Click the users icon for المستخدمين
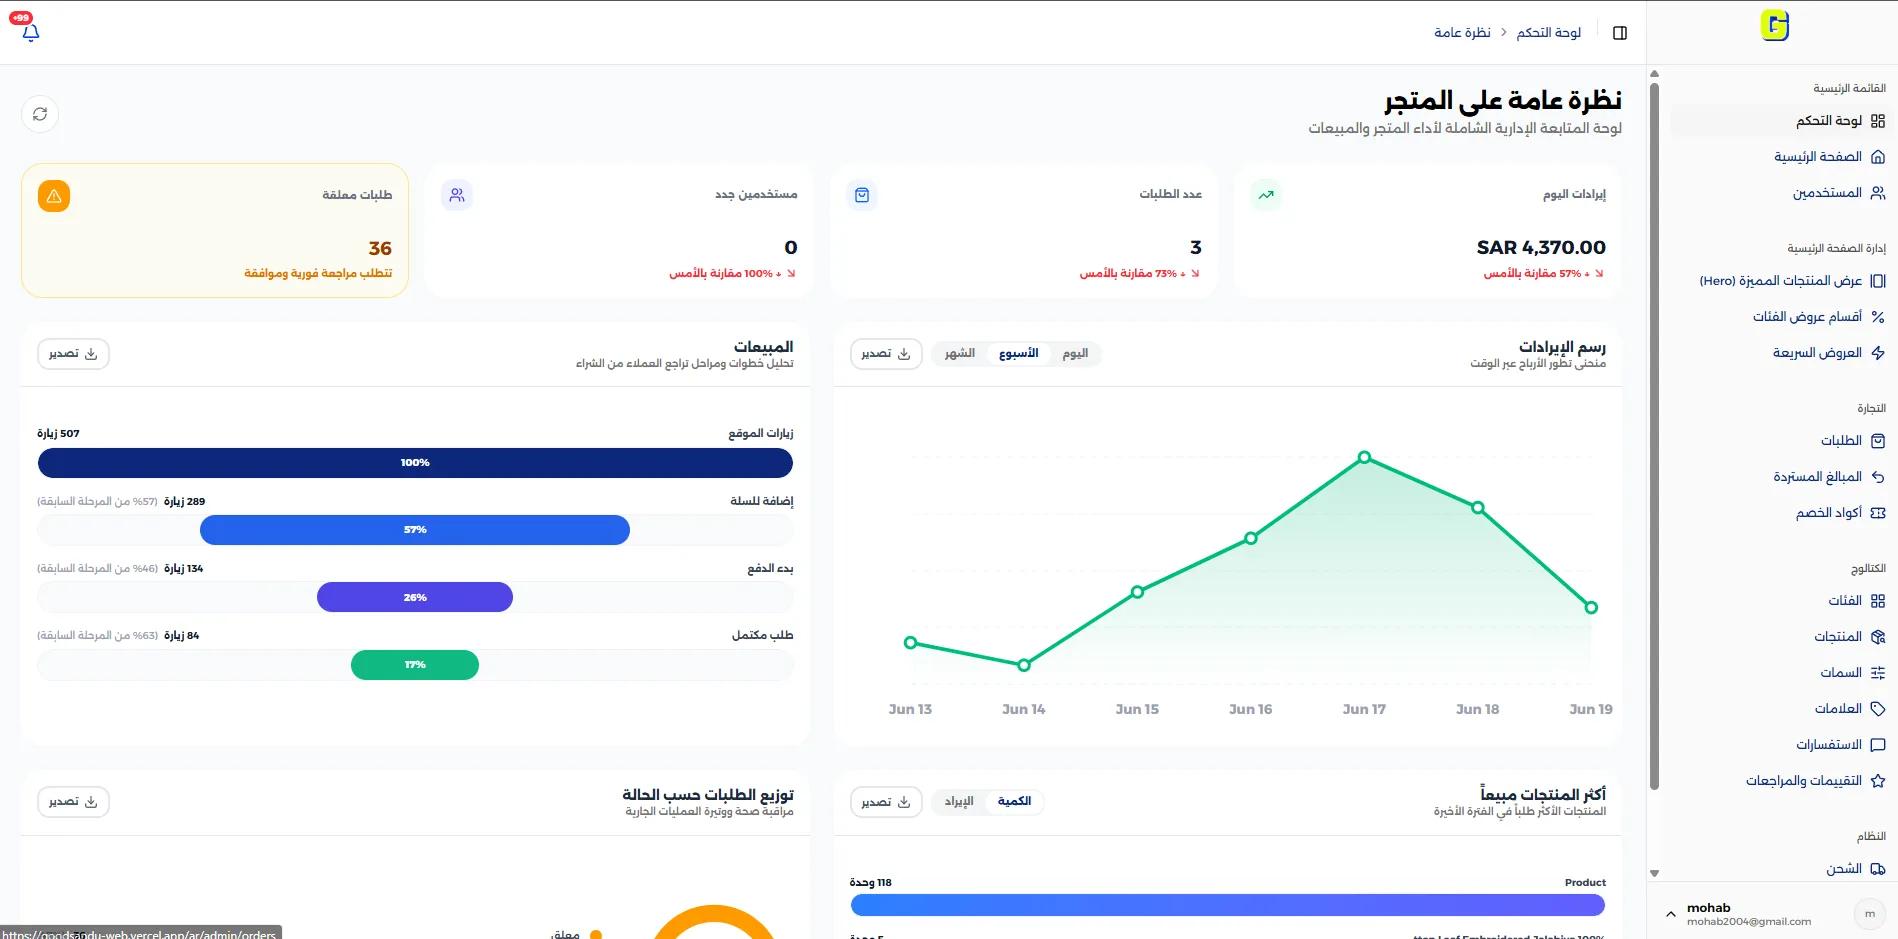1898x939 pixels. (1878, 193)
